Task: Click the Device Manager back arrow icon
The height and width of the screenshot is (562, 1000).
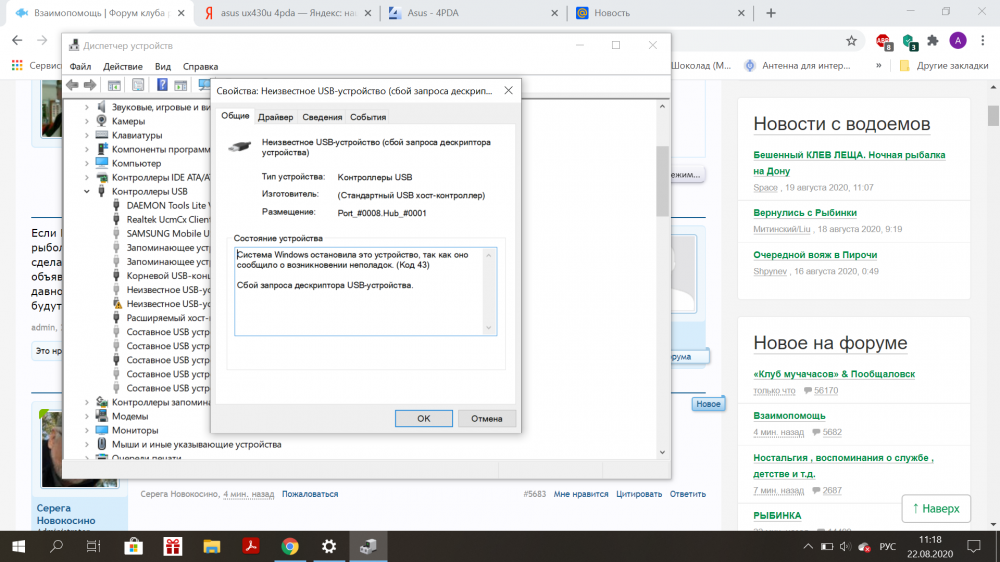Action: pos(72,85)
